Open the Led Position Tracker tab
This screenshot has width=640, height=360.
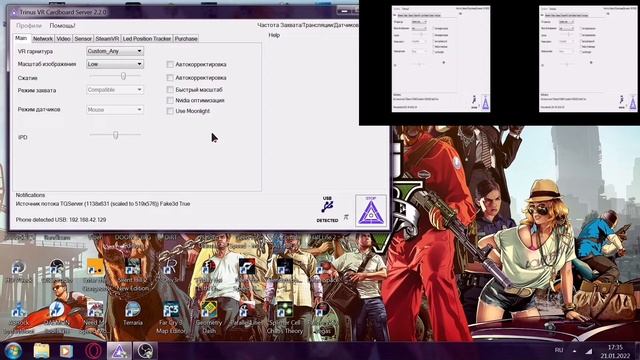pos(147,39)
